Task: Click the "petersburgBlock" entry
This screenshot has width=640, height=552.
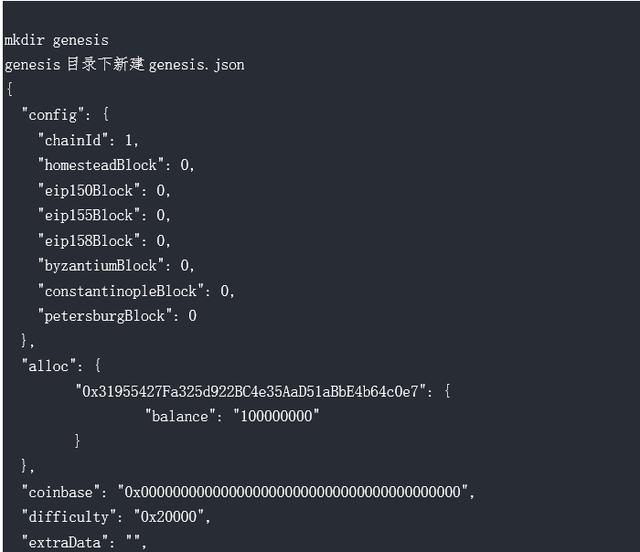Action: (x=117, y=316)
